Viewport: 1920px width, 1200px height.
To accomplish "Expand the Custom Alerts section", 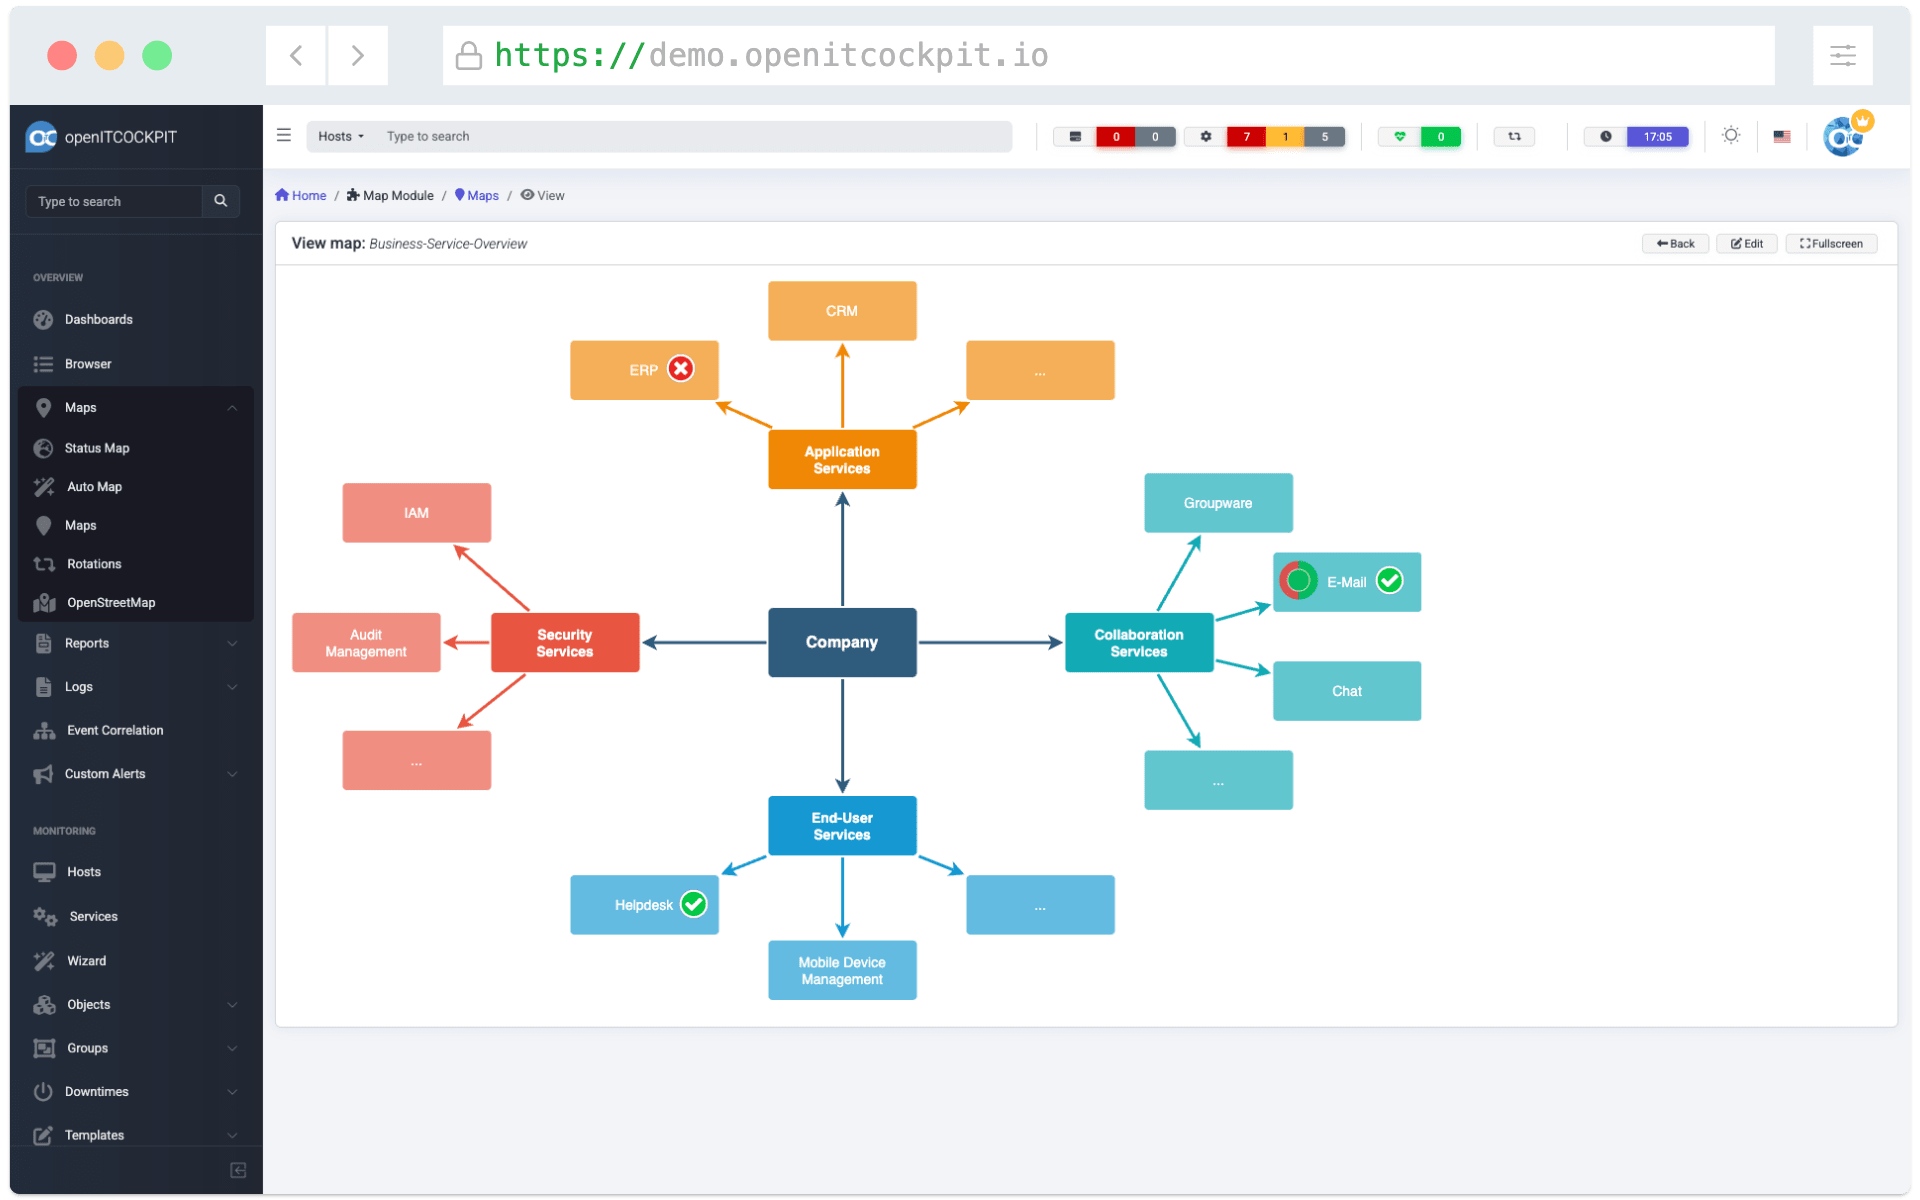I will tap(232, 774).
